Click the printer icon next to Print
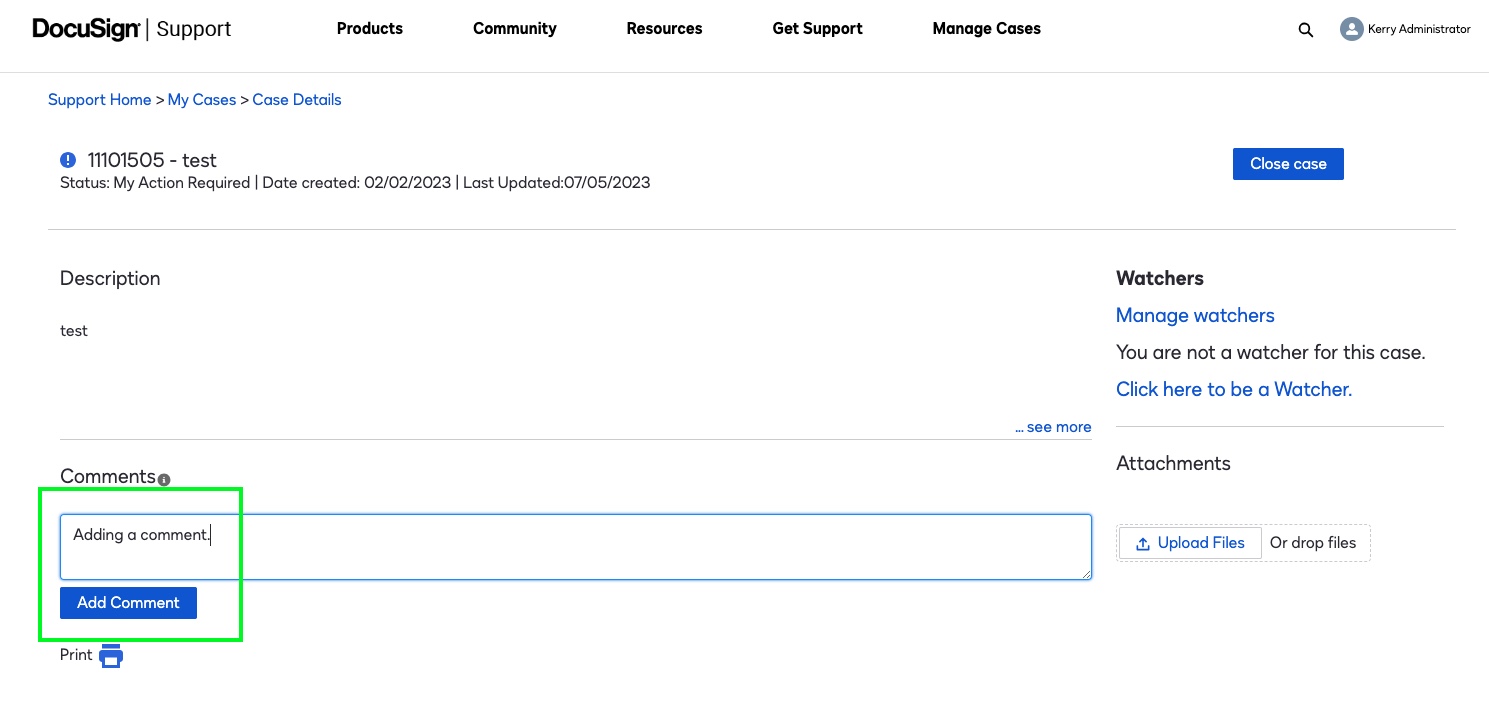The width and height of the screenshot is (1489, 705). tap(111, 655)
